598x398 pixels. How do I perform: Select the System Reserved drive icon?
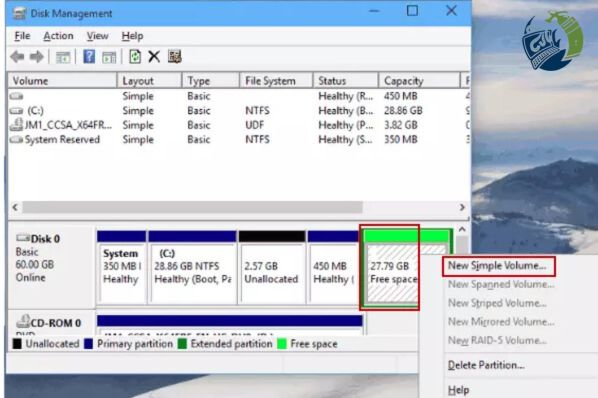(x=16, y=140)
